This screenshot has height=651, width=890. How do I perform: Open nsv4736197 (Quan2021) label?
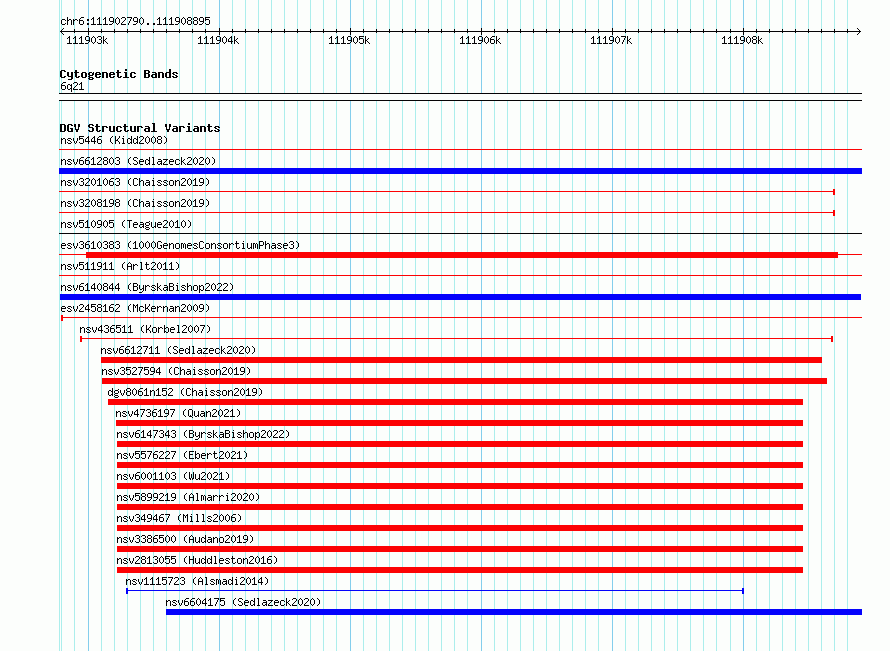178,413
